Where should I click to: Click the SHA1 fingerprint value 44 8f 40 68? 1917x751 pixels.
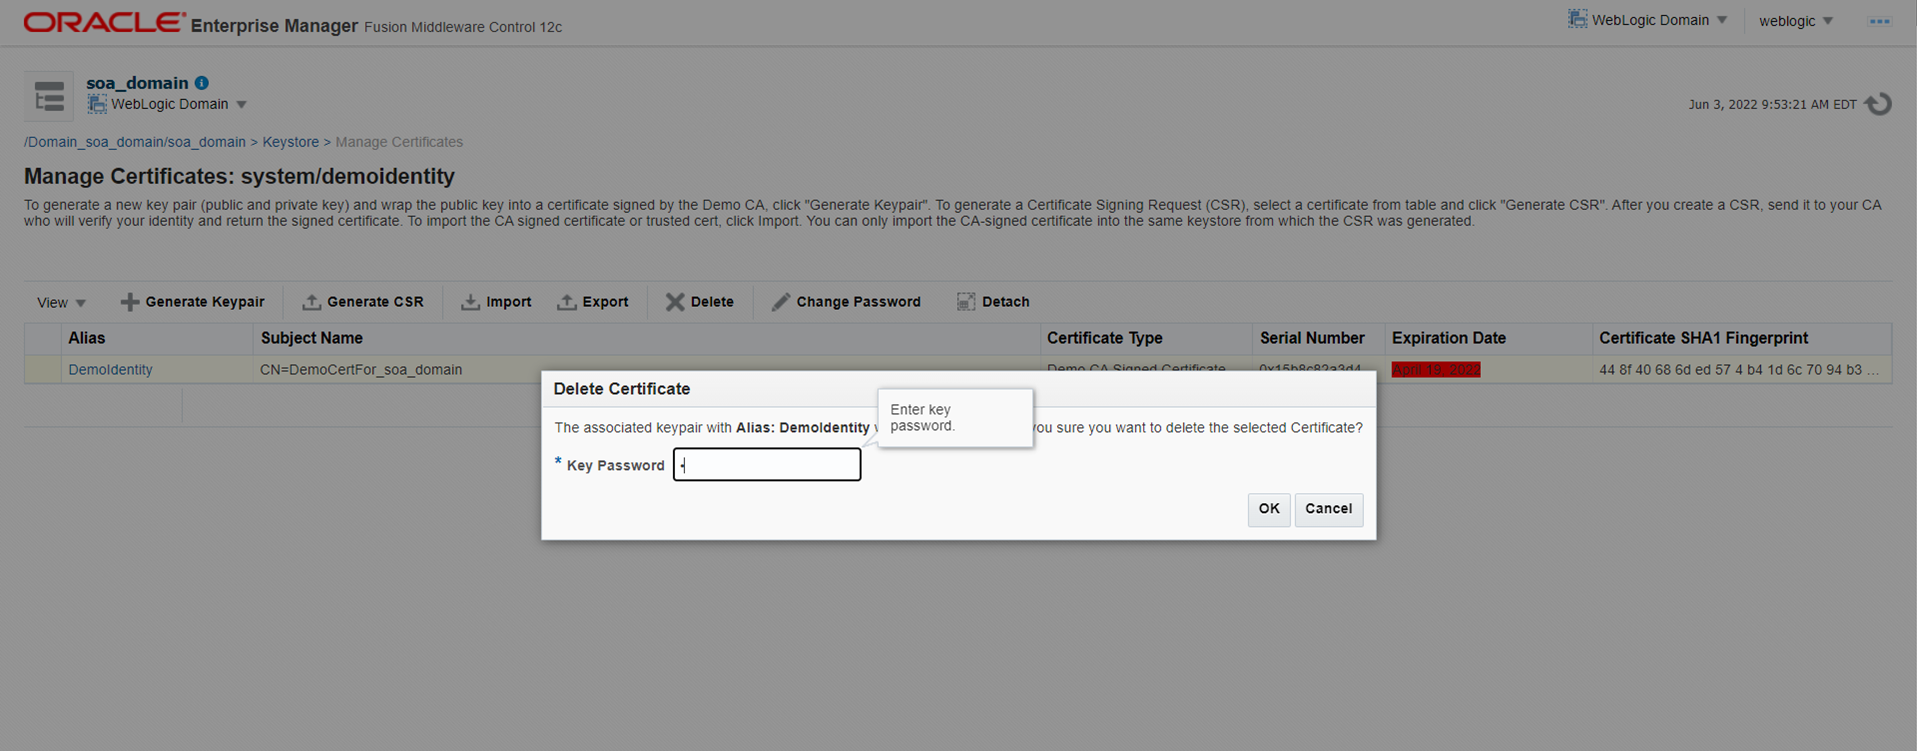[x=1738, y=370]
